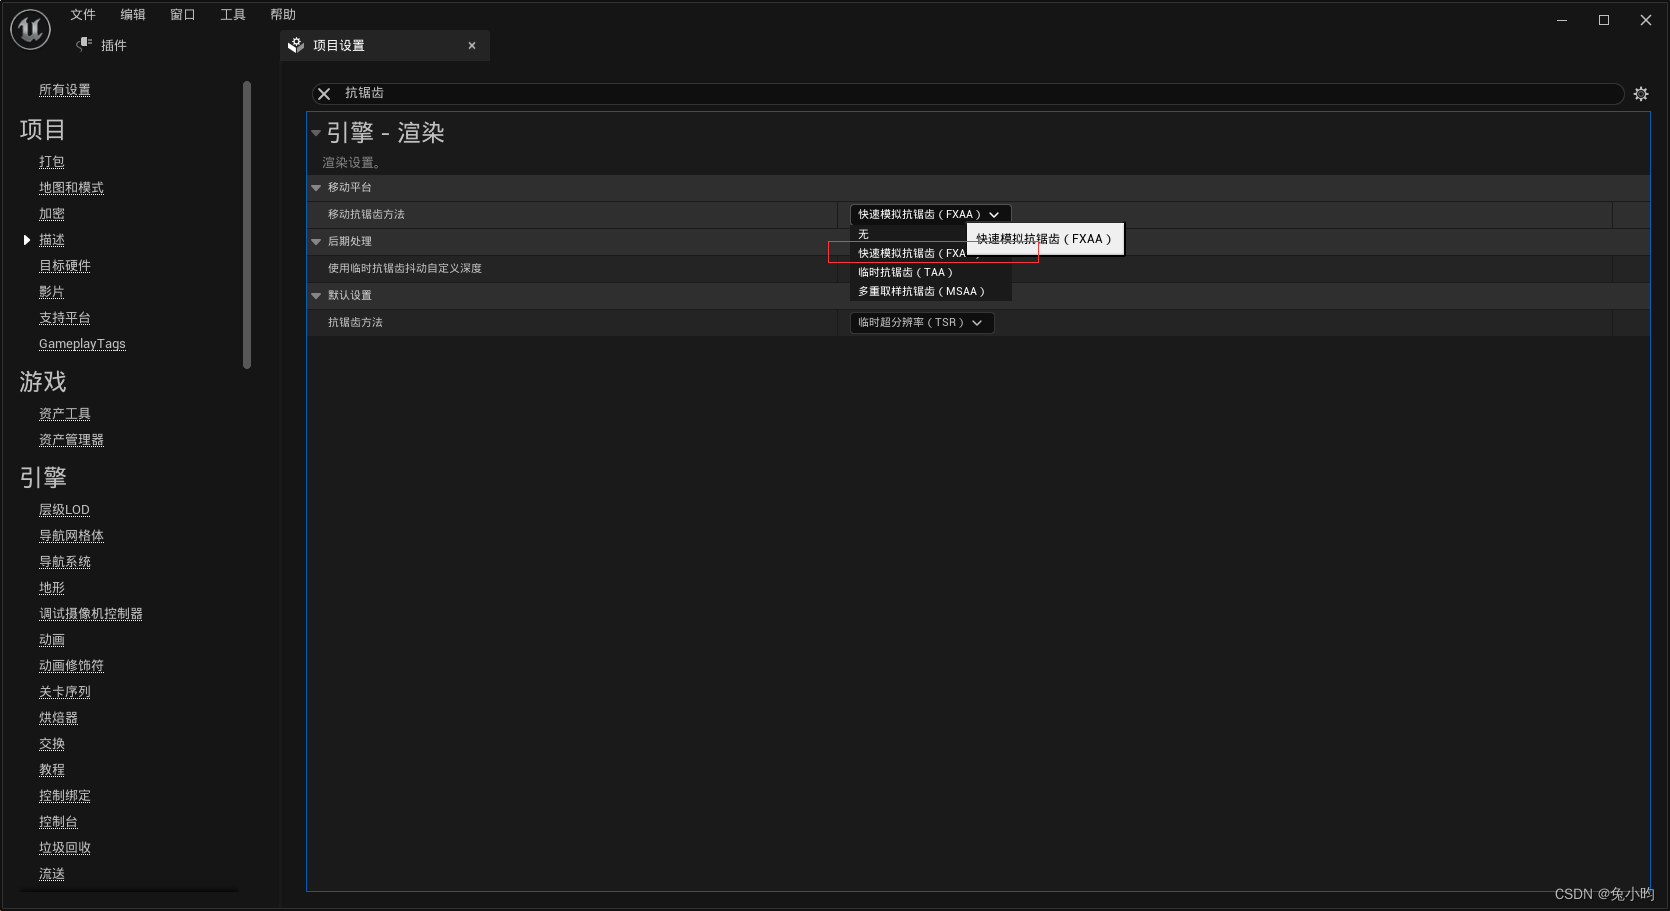Open GameplayTags settings
The width and height of the screenshot is (1670, 911).
click(82, 344)
